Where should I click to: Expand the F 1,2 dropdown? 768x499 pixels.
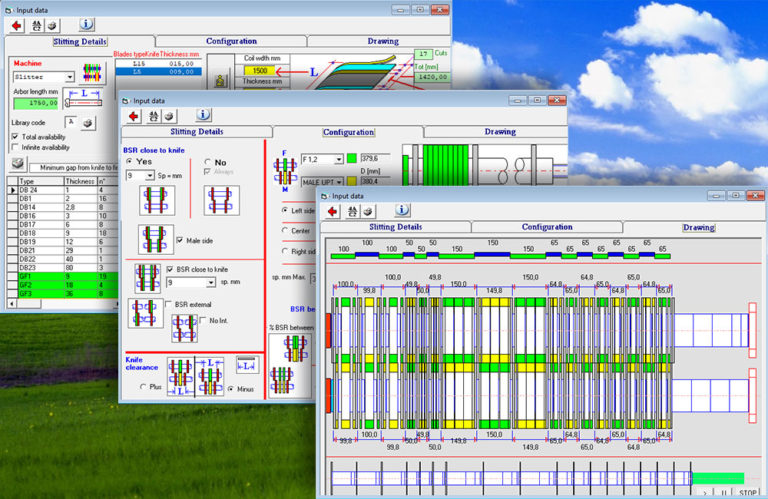click(x=338, y=159)
